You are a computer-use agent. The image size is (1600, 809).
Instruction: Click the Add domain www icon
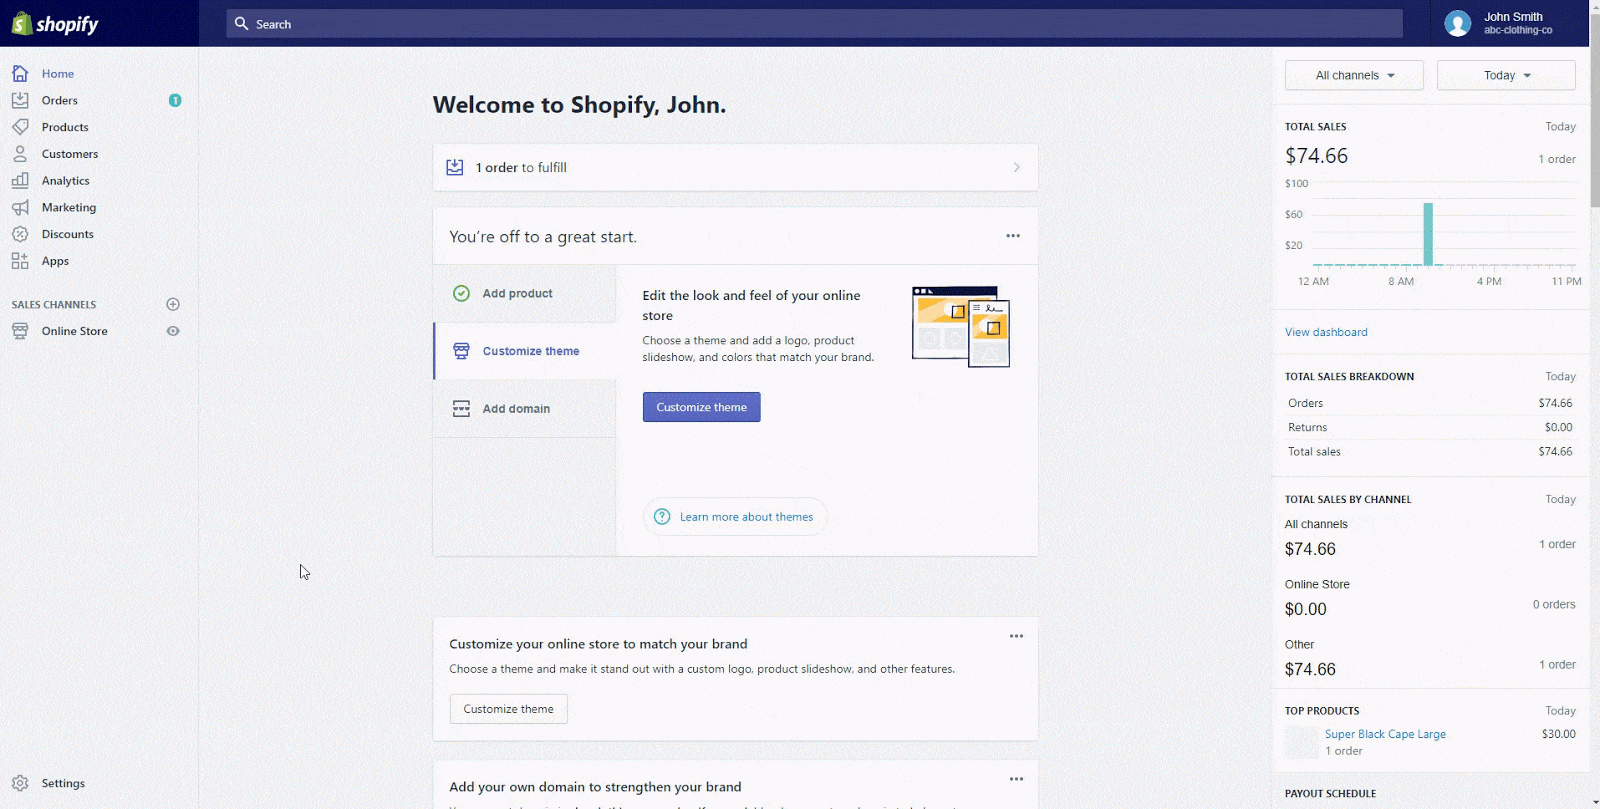[x=461, y=408]
